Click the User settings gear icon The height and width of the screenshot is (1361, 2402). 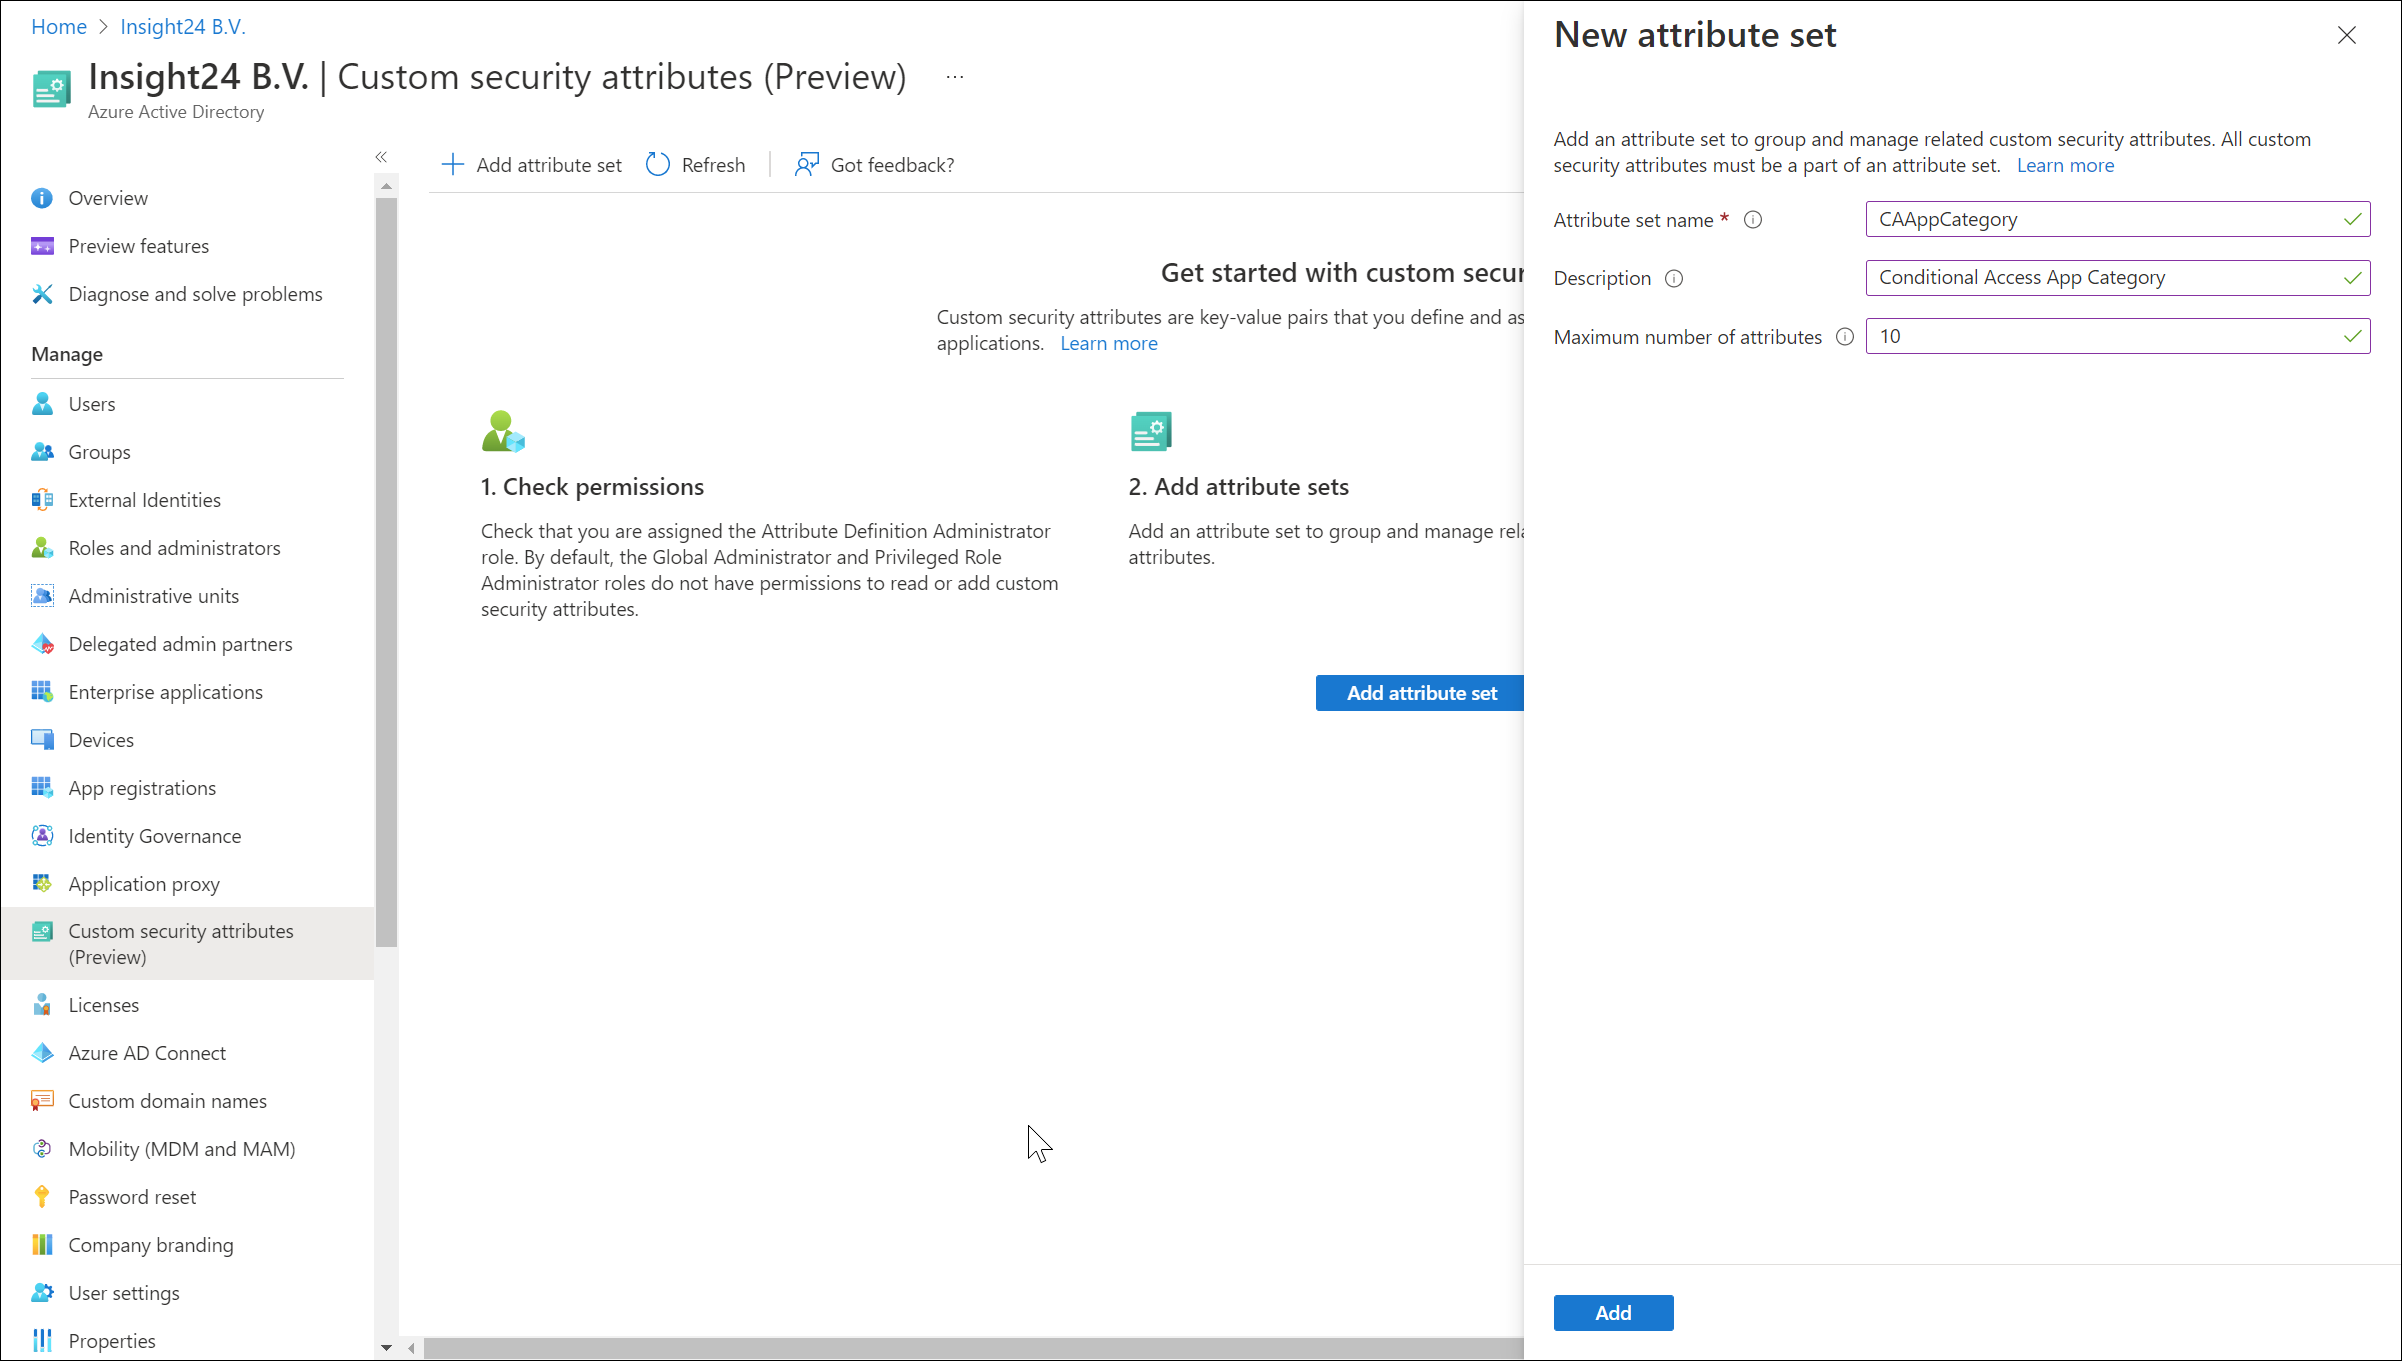click(42, 1293)
